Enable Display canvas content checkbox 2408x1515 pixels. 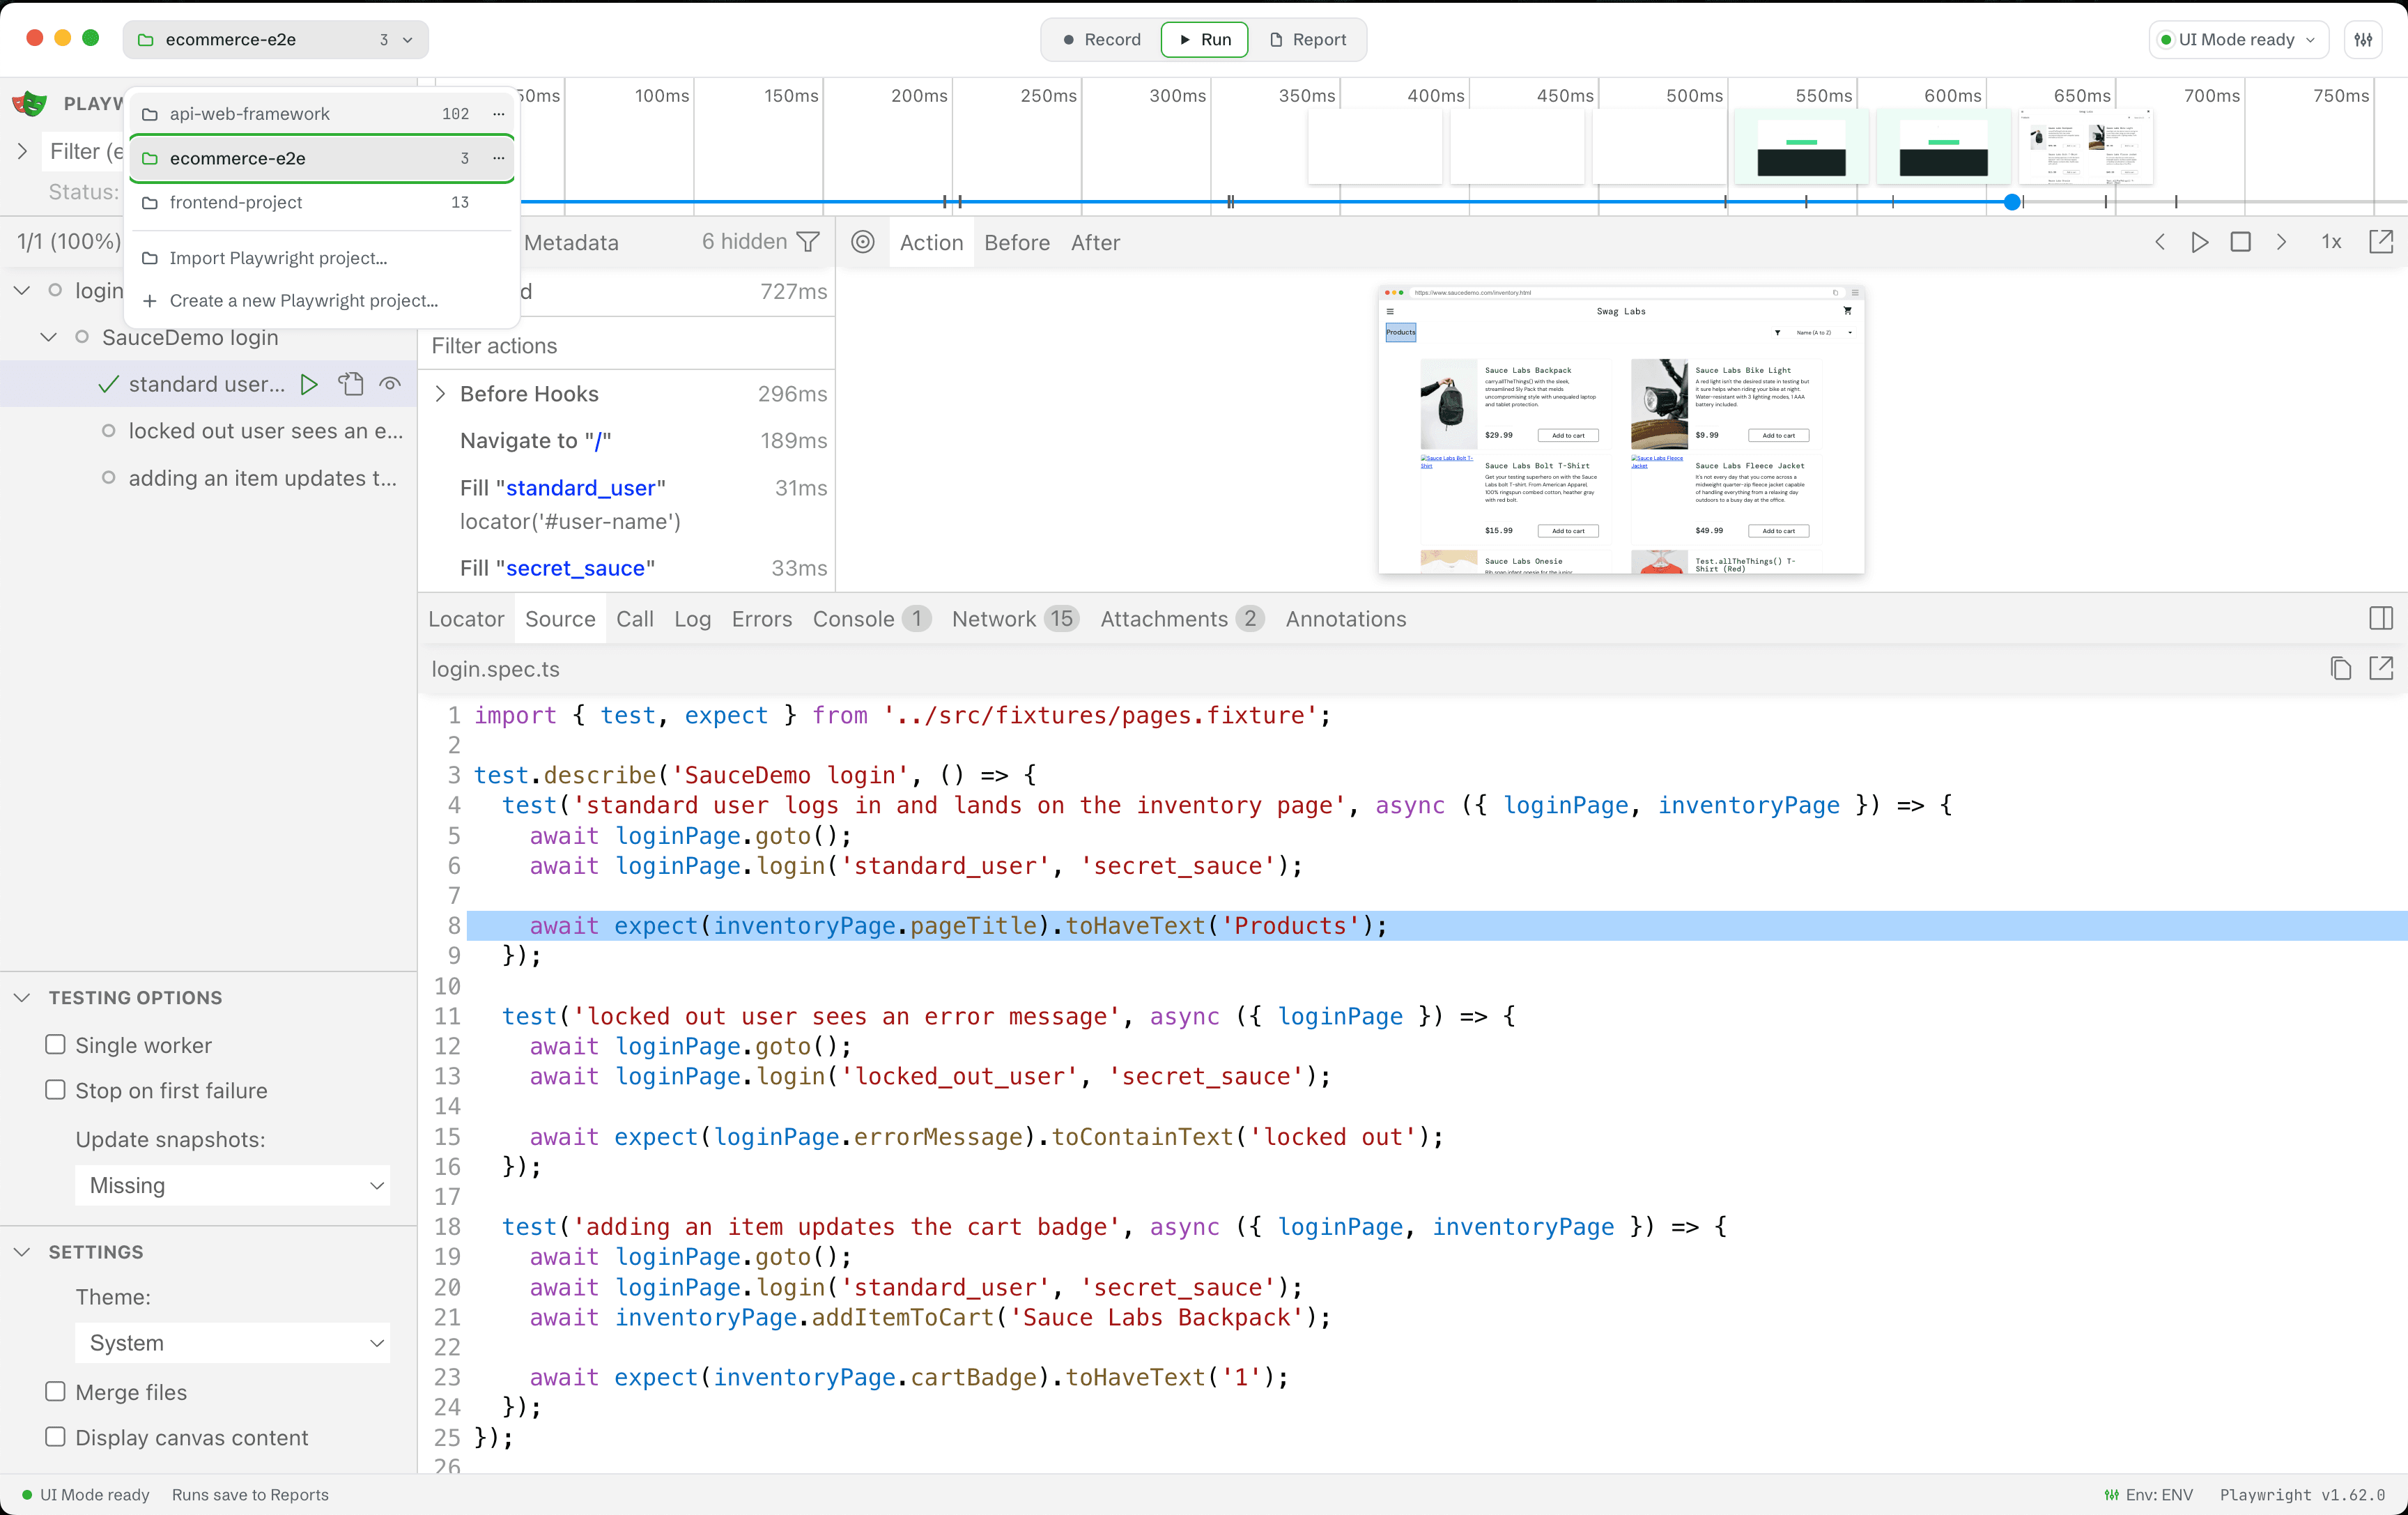pyautogui.click(x=56, y=1437)
